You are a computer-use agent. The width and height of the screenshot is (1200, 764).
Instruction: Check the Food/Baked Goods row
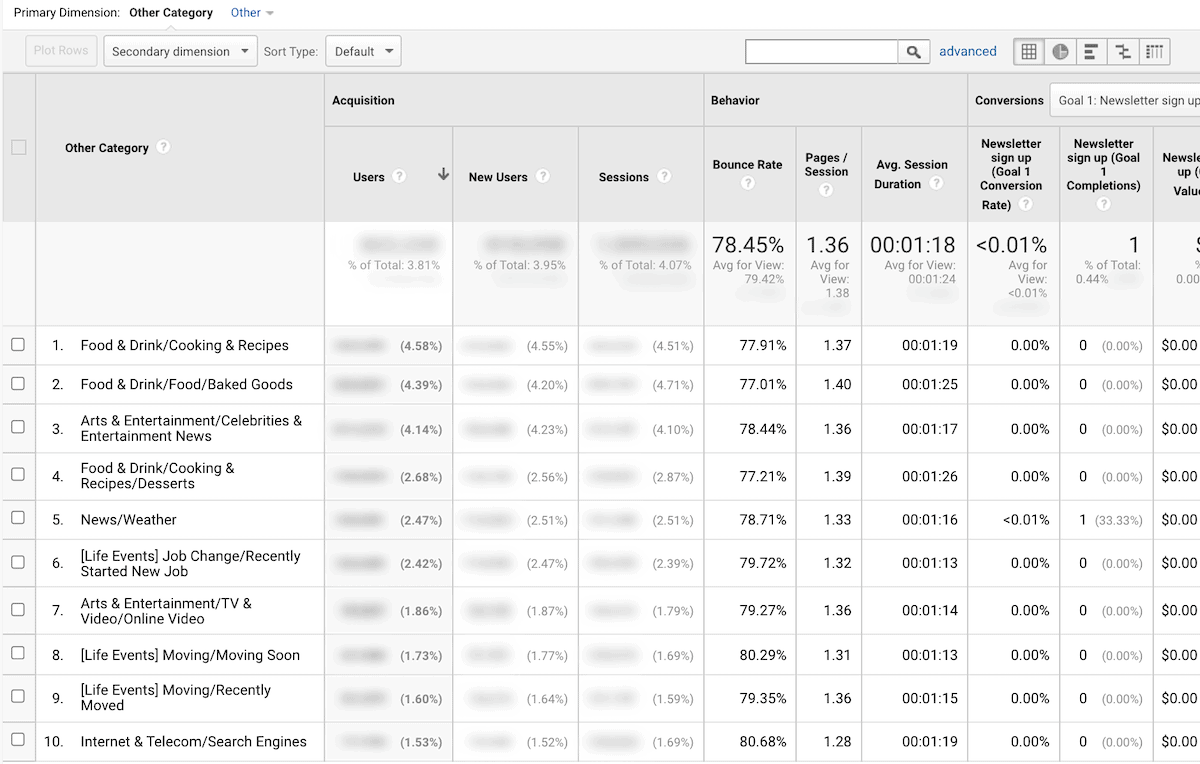18,384
